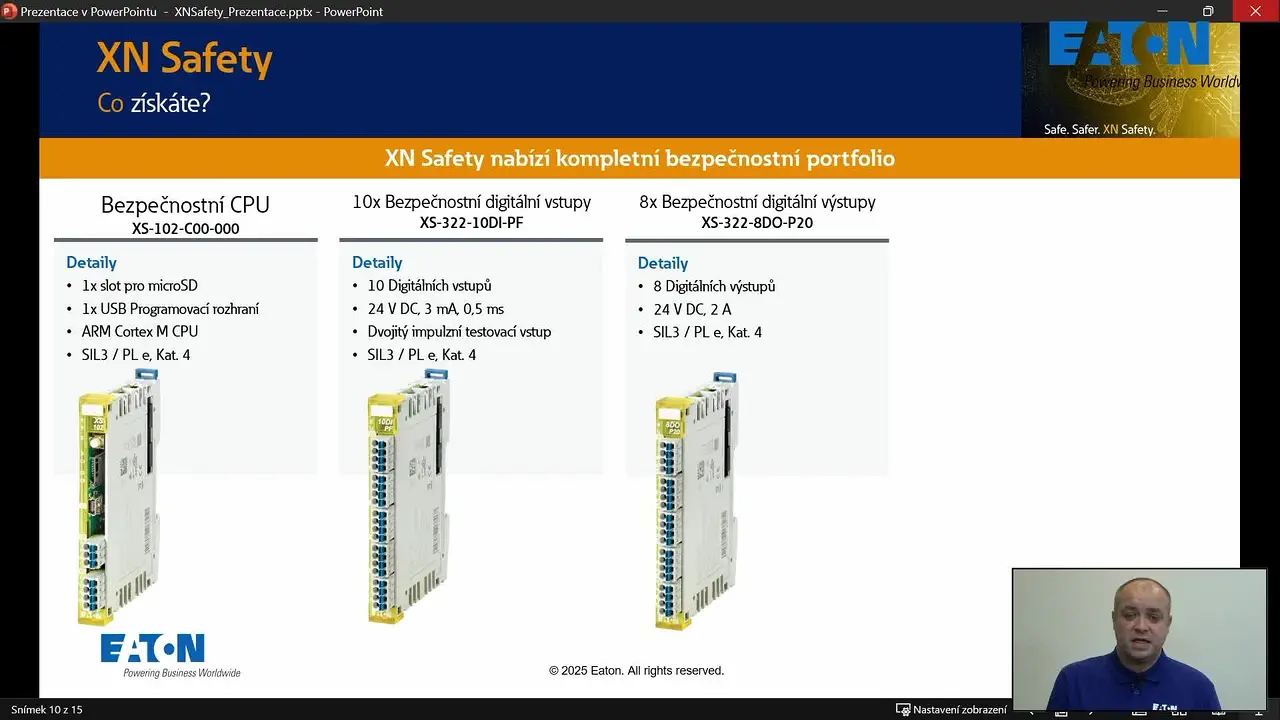Viewport: 1280px width, 720px height.
Task: Click the Snímek 10 z 15 indicator
Action: tap(46, 709)
